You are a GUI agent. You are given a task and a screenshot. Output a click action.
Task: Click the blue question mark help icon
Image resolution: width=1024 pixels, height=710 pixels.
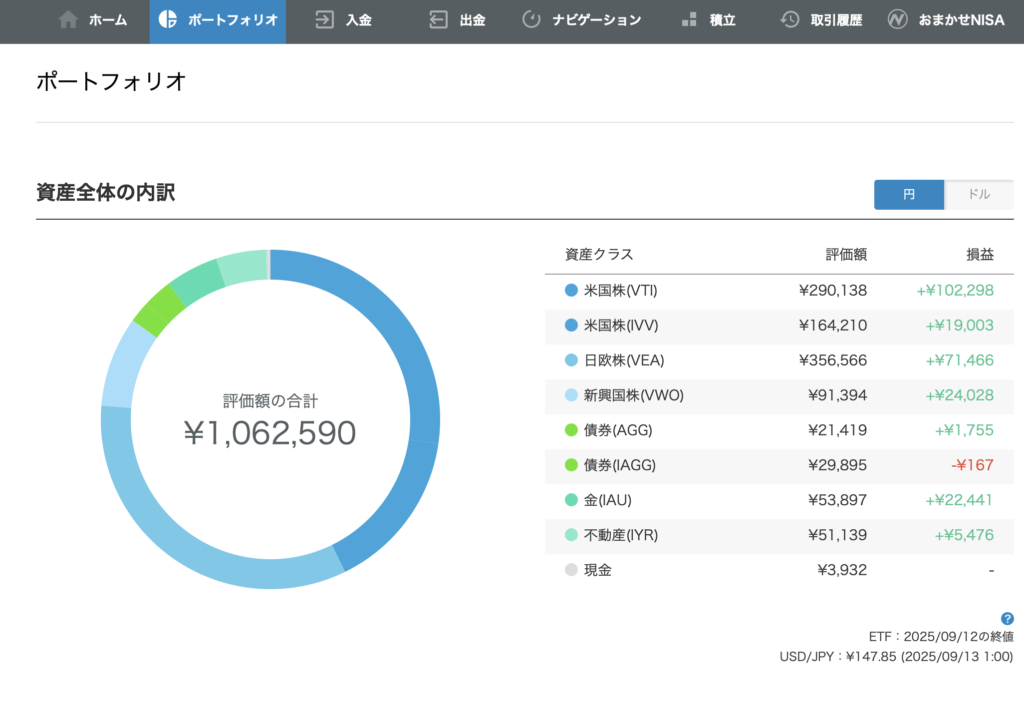pos(1007,618)
